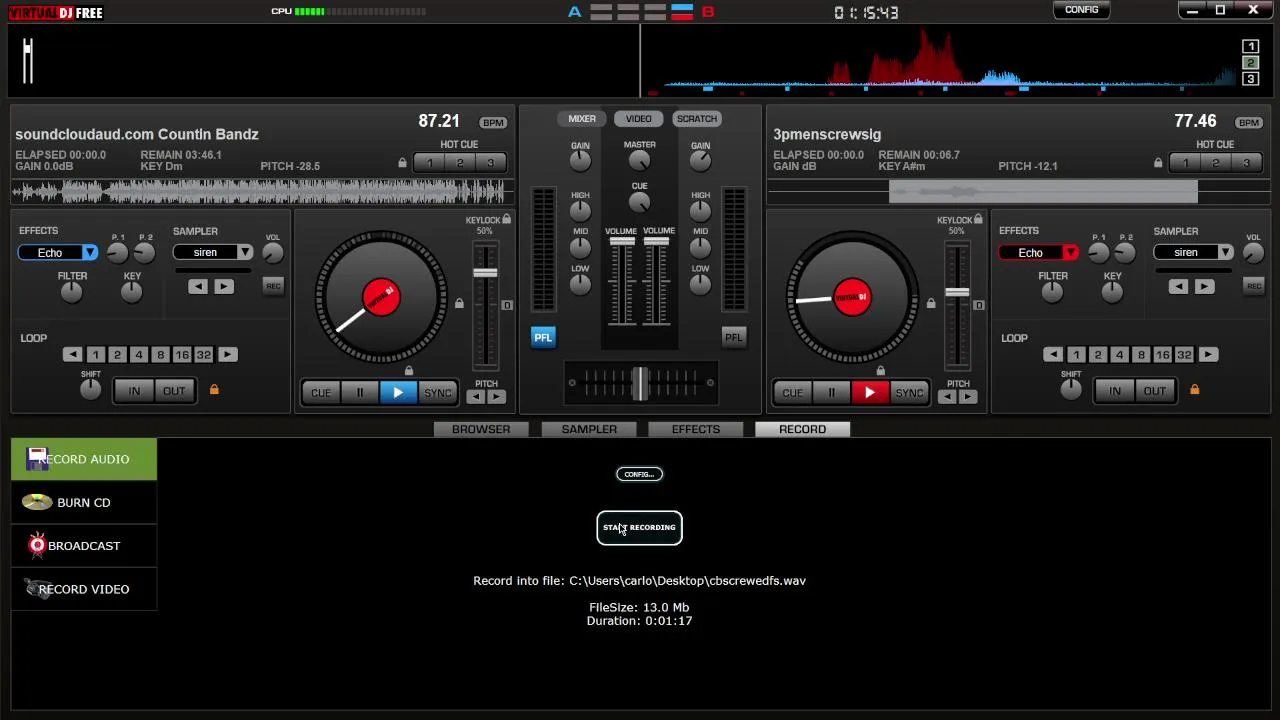Click the master volume knob
Viewport: 1280px width, 720px height.
639,161
